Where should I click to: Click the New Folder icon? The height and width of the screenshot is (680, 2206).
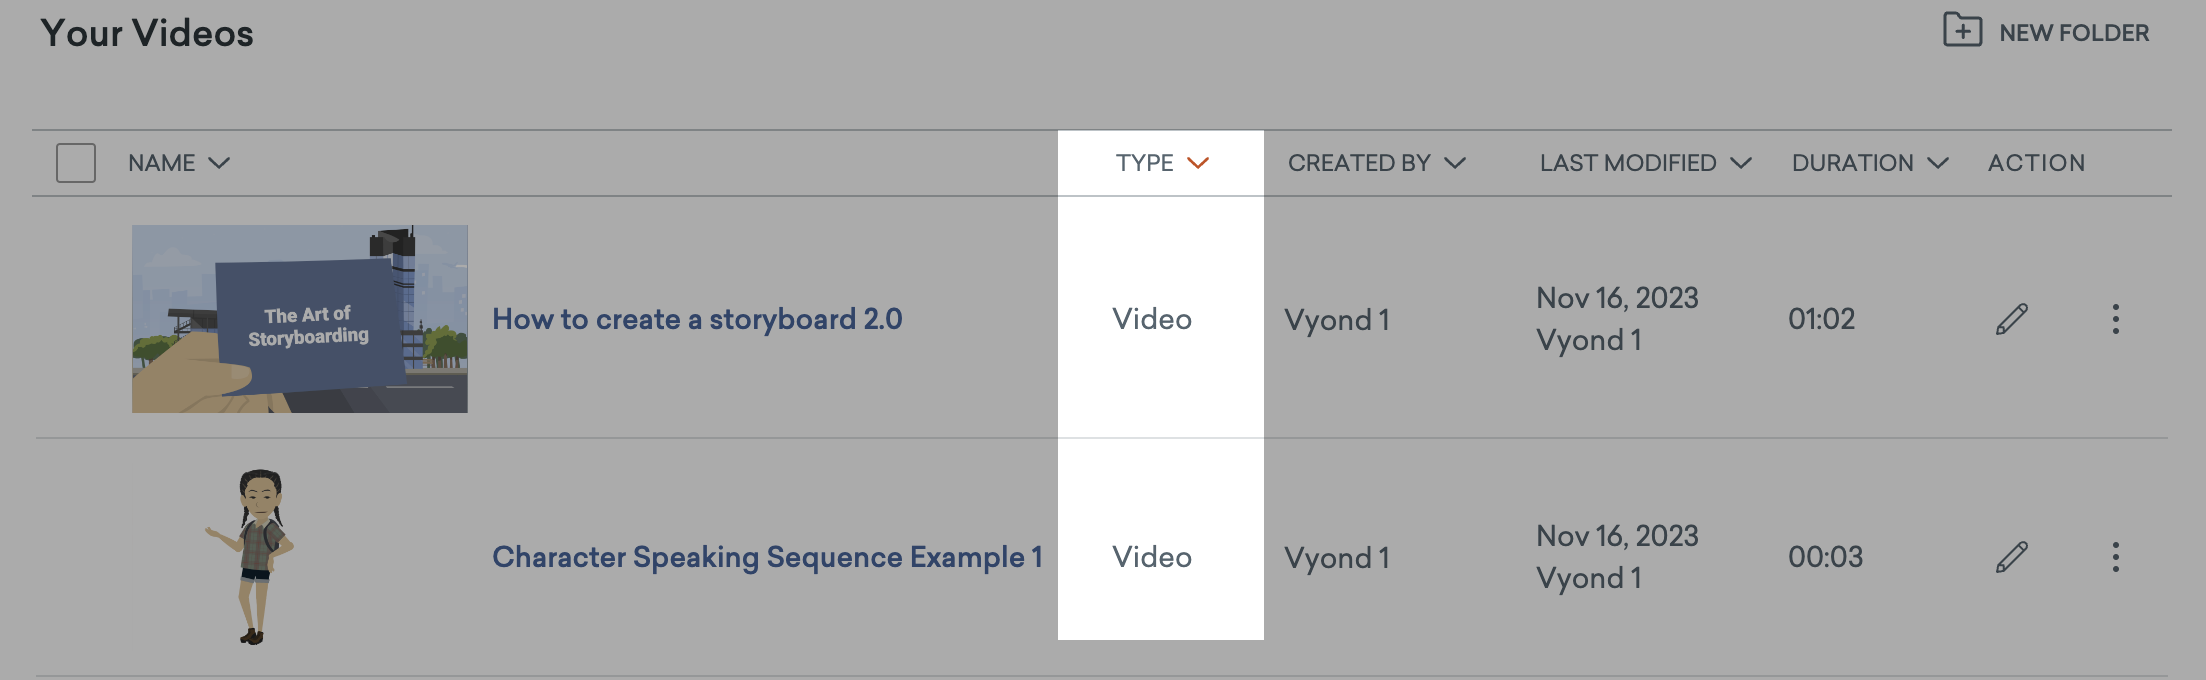[1962, 30]
